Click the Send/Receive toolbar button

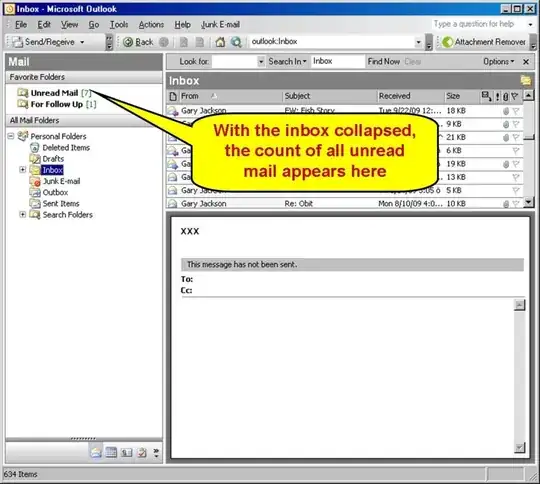click(x=43, y=42)
